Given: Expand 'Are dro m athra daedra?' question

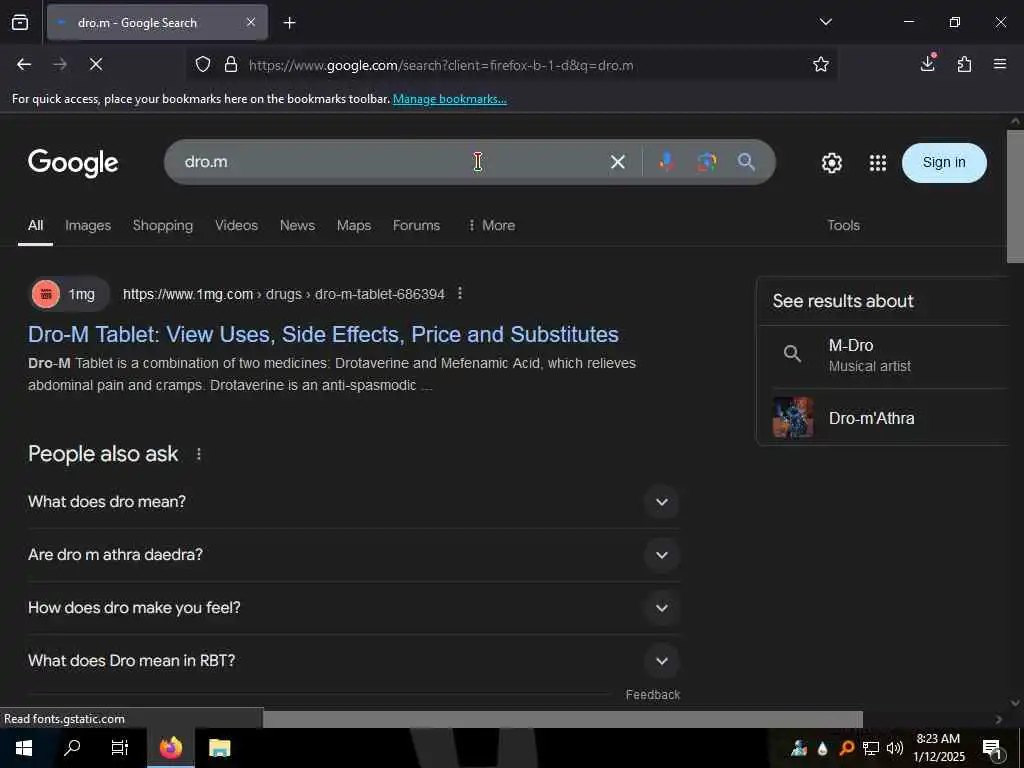Looking at the screenshot, I should click(x=353, y=554).
